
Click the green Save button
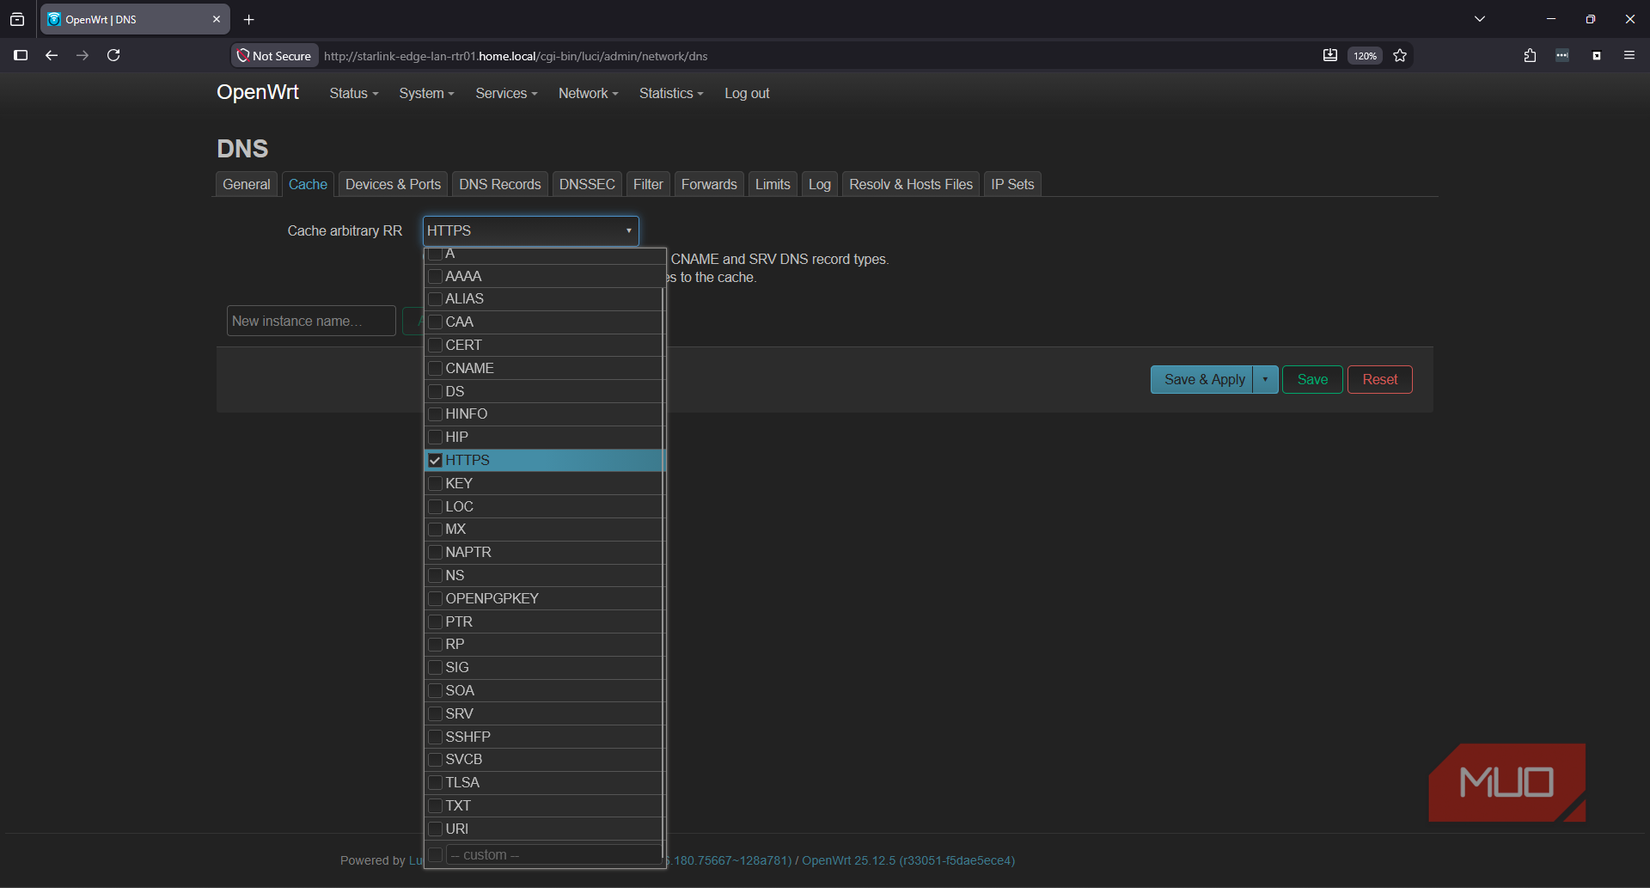click(x=1312, y=379)
